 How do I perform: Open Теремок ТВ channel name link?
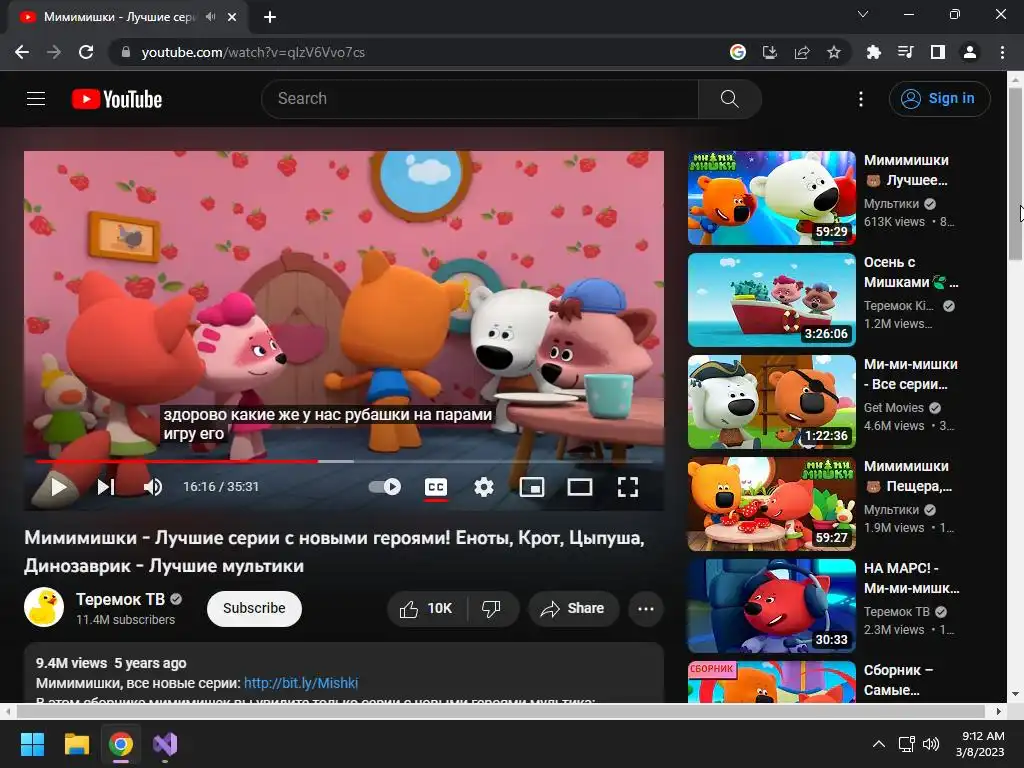point(120,599)
